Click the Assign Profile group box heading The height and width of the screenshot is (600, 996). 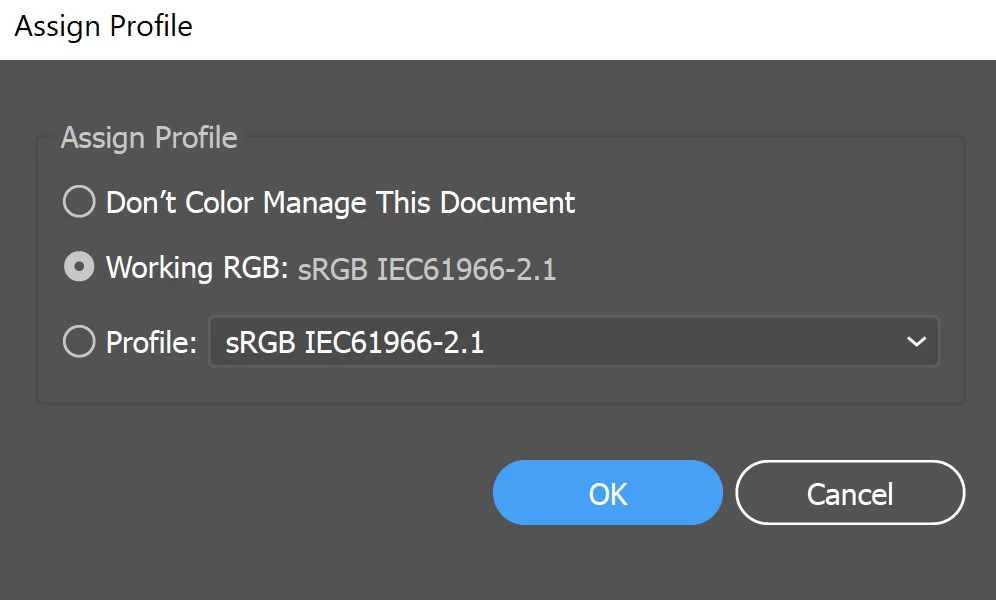tap(149, 138)
